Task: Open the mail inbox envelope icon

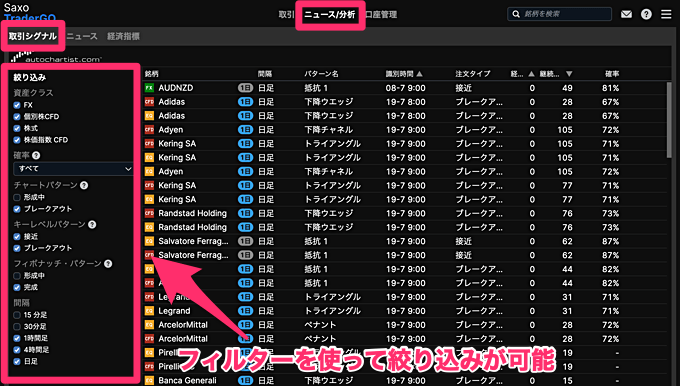Action: pos(626,14)
